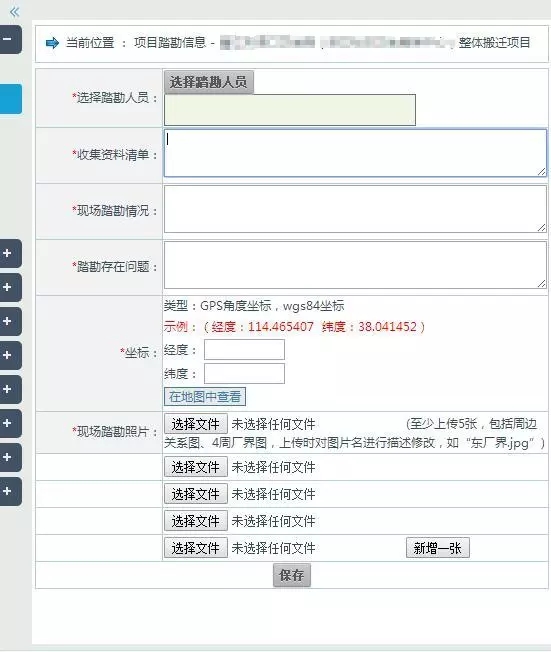
Task: Expand the second plus sidebar item
Action: pyautogui.click(x=10, y=287)
